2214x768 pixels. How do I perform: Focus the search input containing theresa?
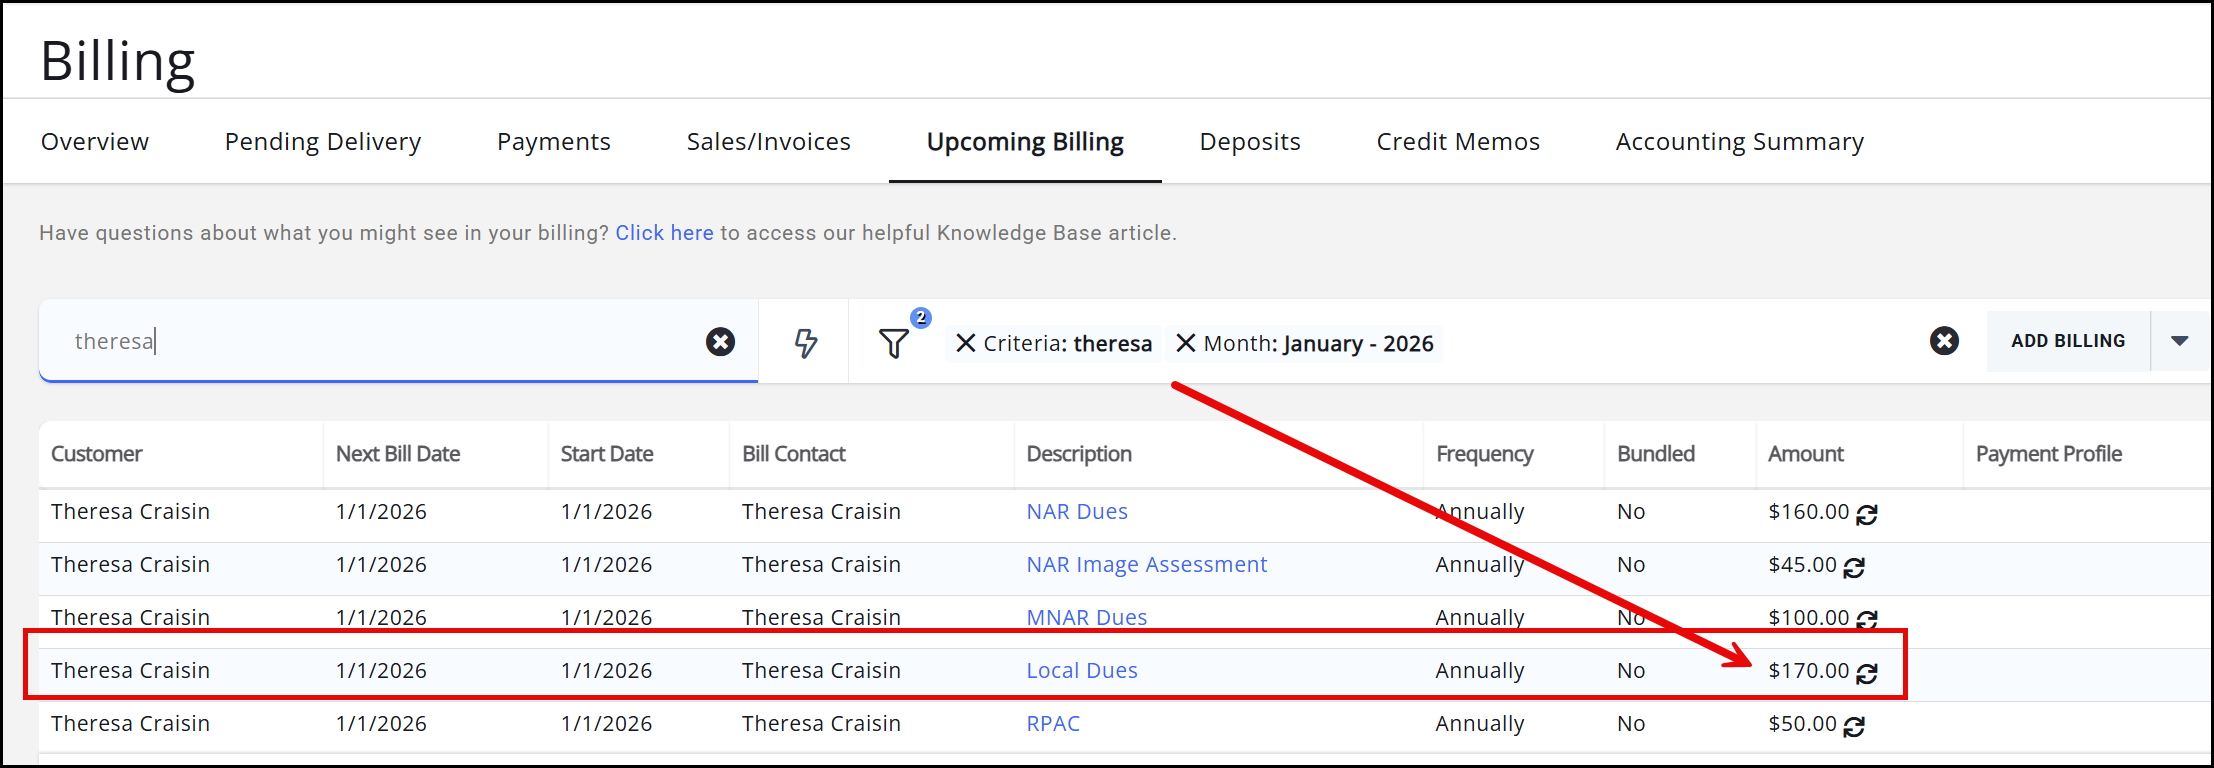tap(380, 342)
